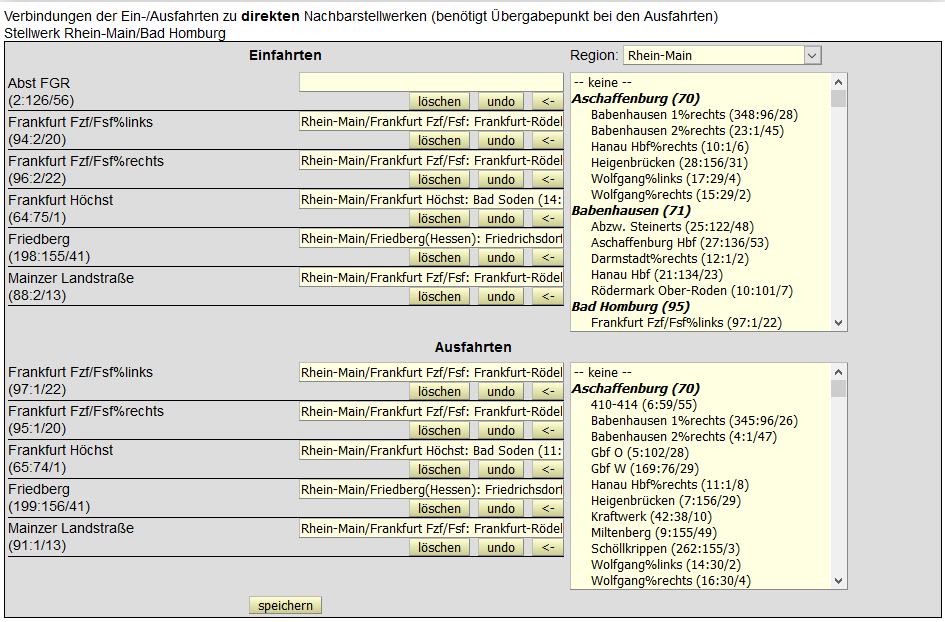The height and width of the screenshot is (622, 945).
Task: Click the speichern button
Action: [x=285, y=605]
